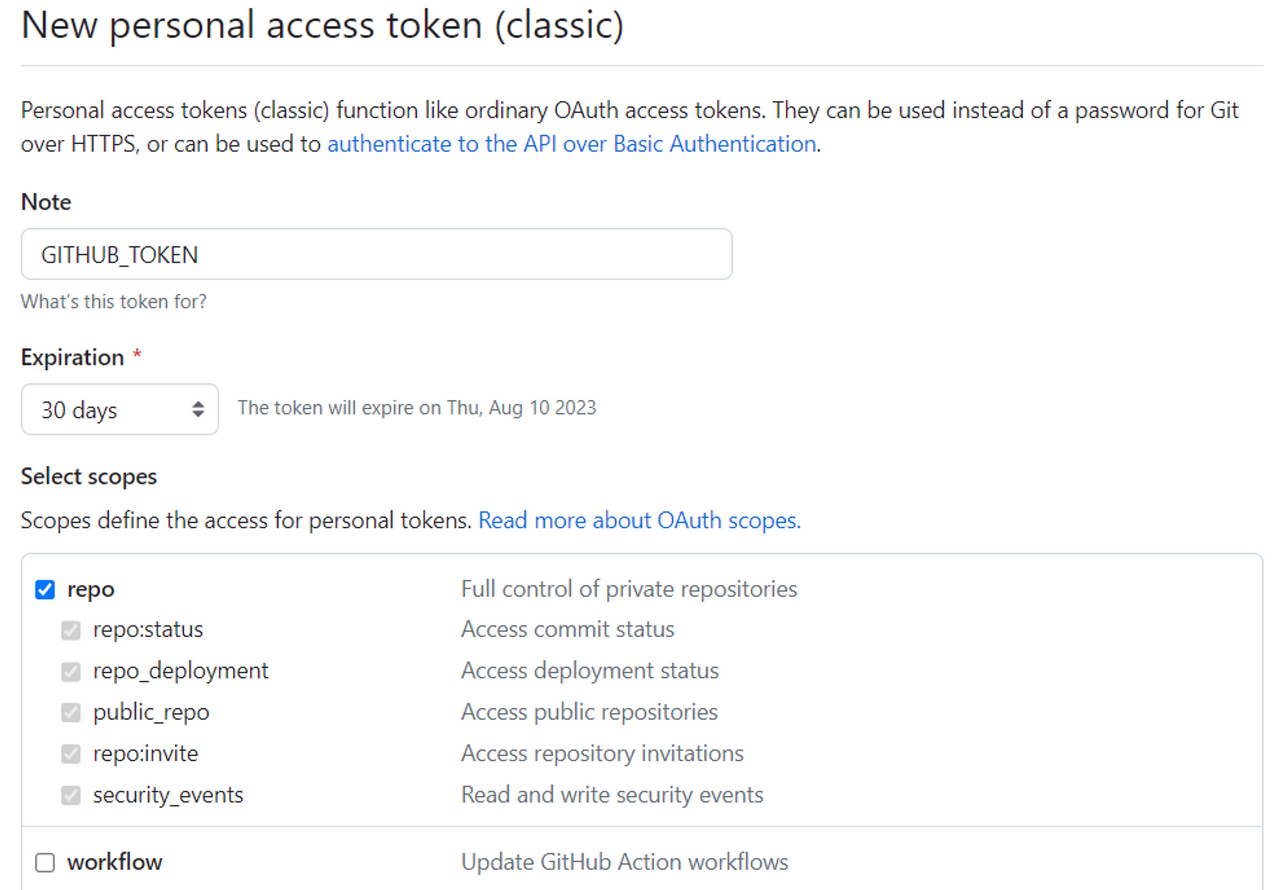Click the repo_deployment scope label
Screen dimensions: 1280x890
tap(181, 671)
